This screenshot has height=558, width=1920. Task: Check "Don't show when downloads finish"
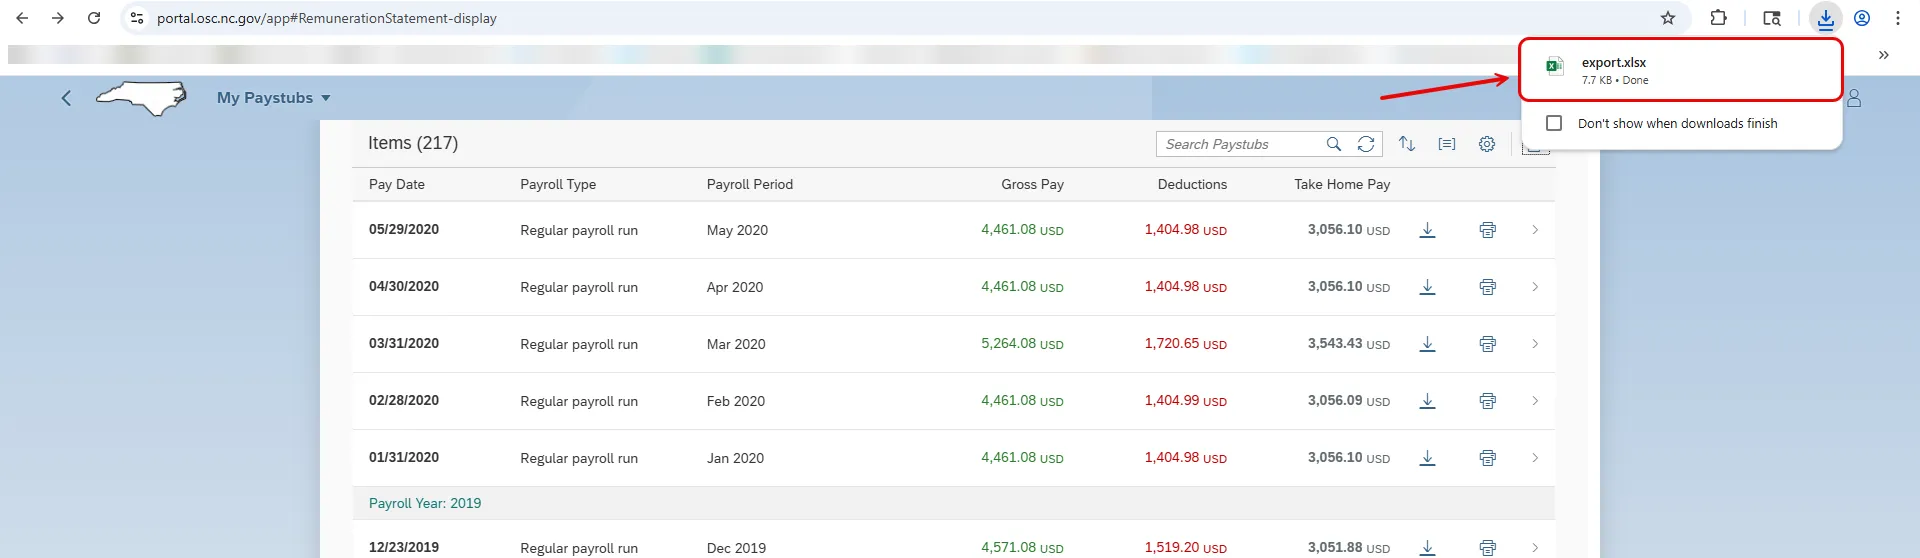click(x=1554, y=123)
